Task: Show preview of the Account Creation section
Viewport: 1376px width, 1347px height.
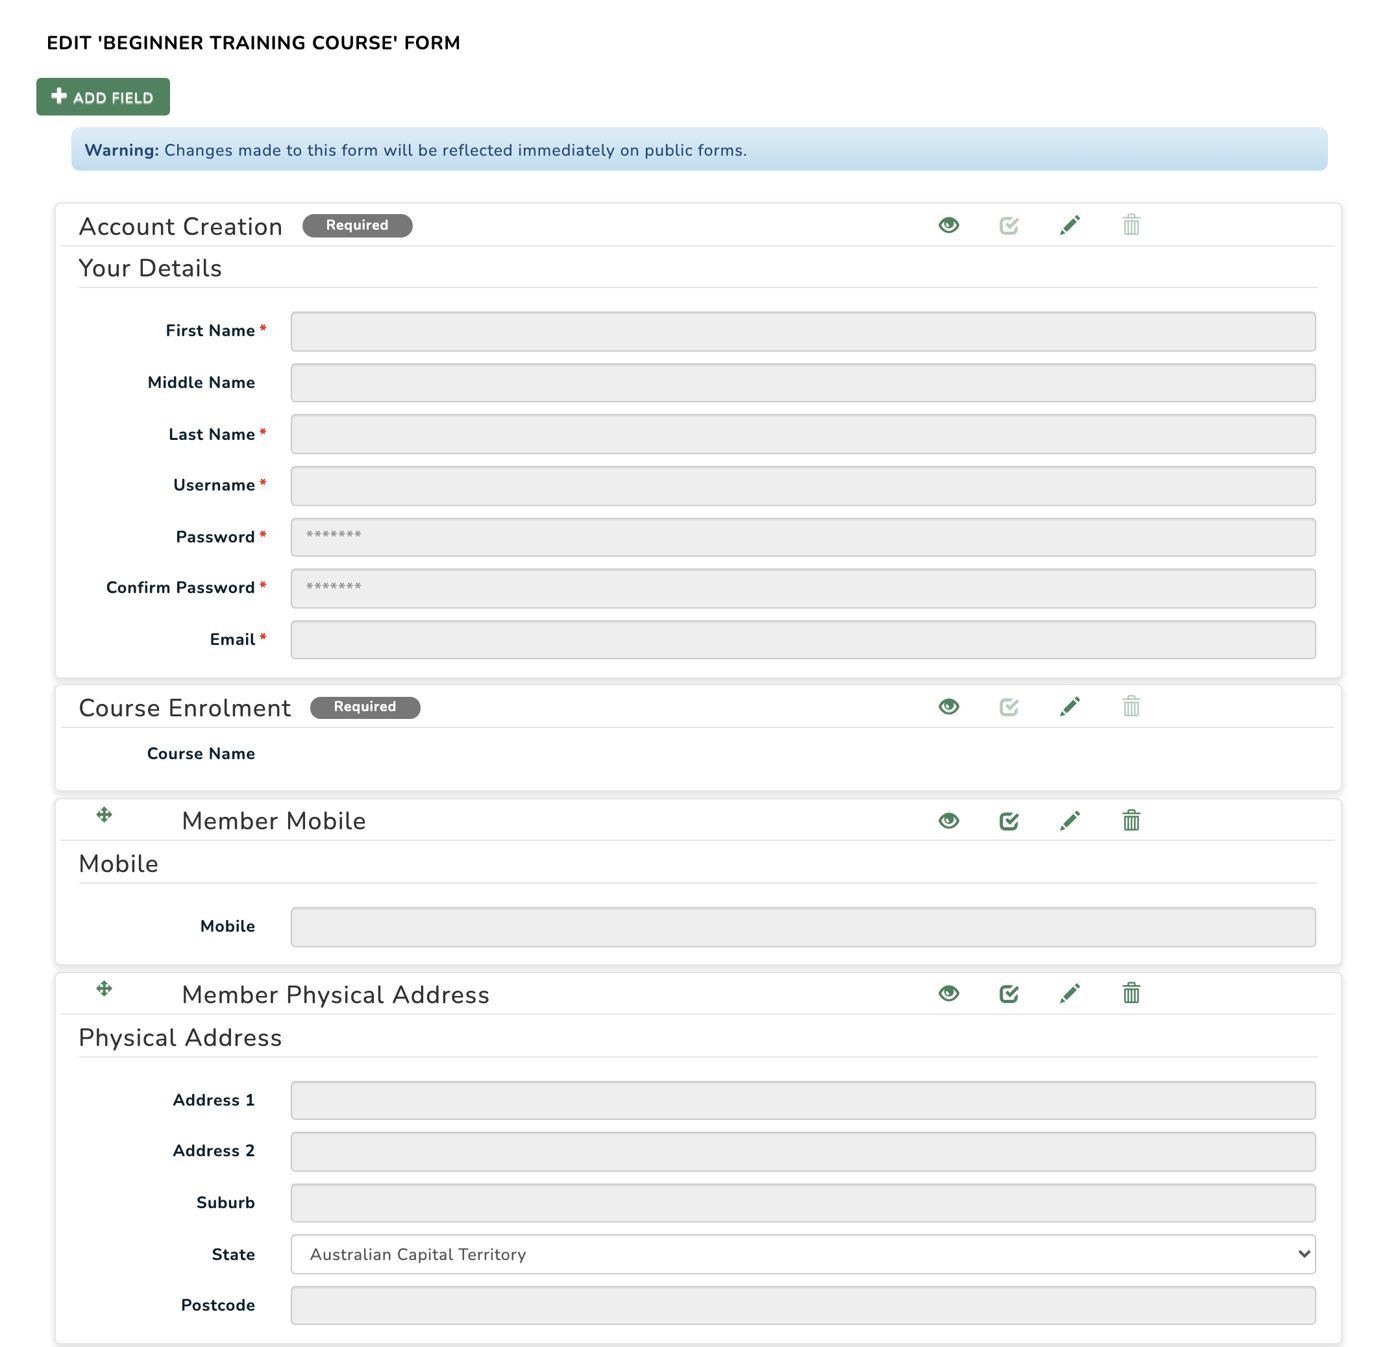Action: pos(948,225)
